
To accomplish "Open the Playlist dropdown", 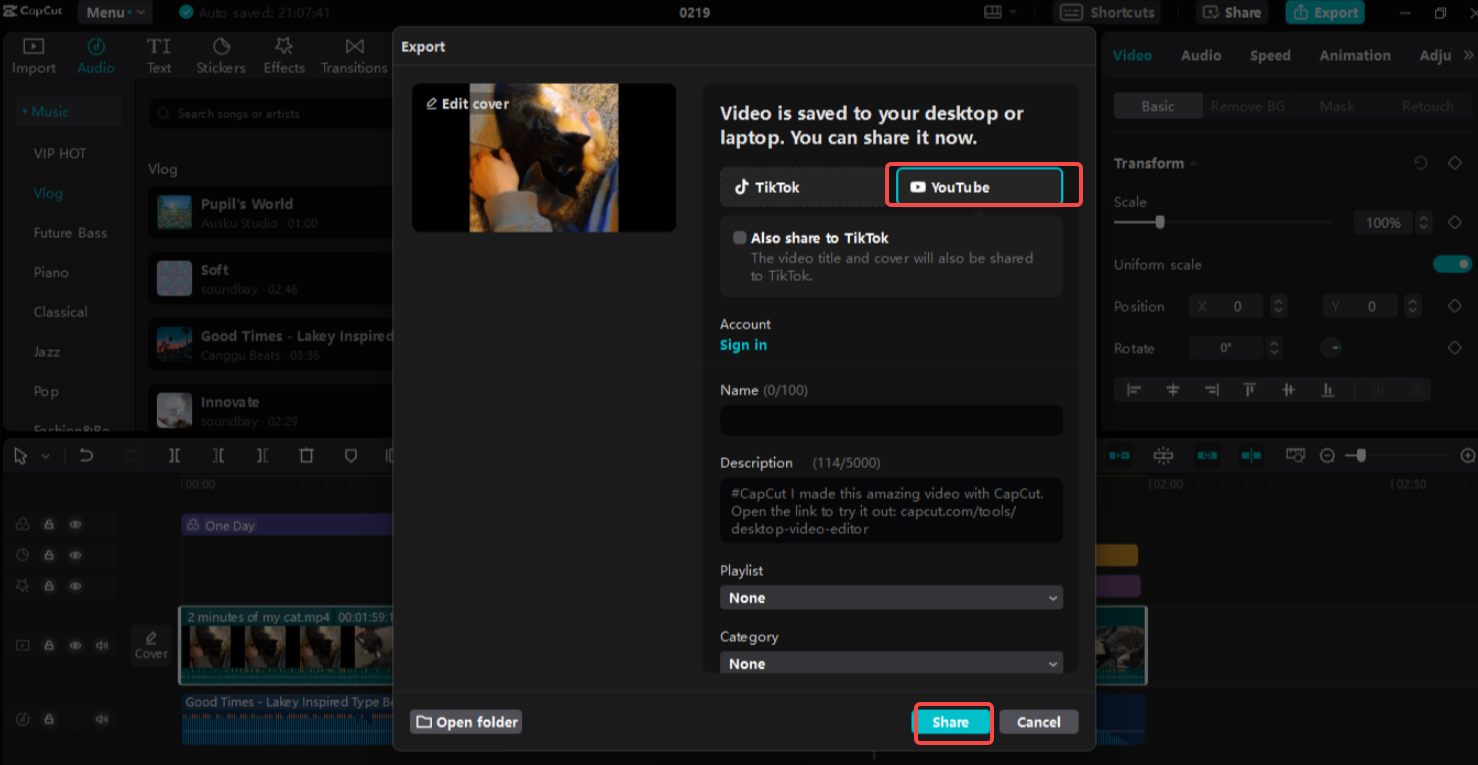I will pyautogui.click(x=891, y=598).
